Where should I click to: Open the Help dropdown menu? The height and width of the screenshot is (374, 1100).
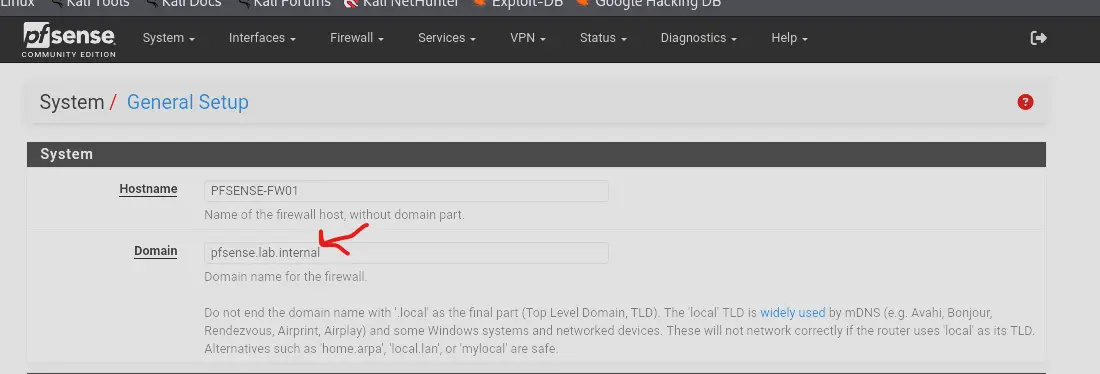(x=790, y=38)
